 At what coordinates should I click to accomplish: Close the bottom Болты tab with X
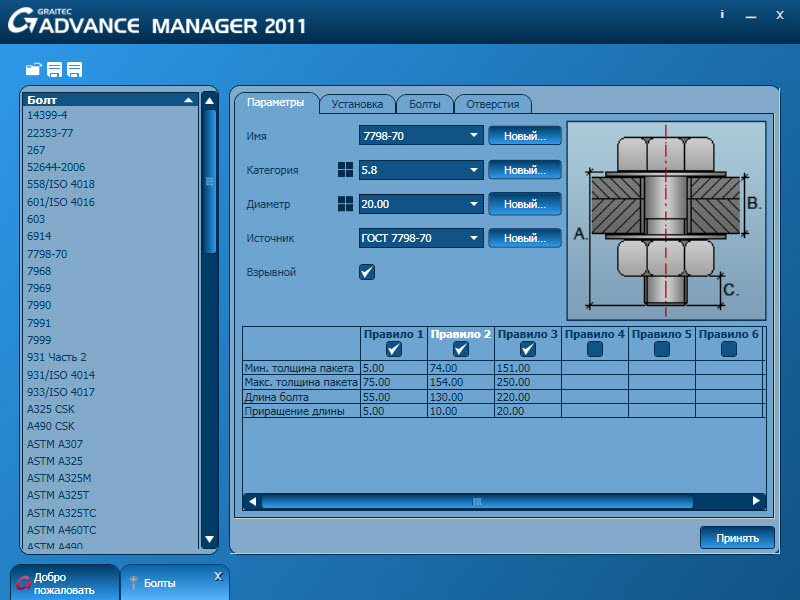tap(218, 577)
